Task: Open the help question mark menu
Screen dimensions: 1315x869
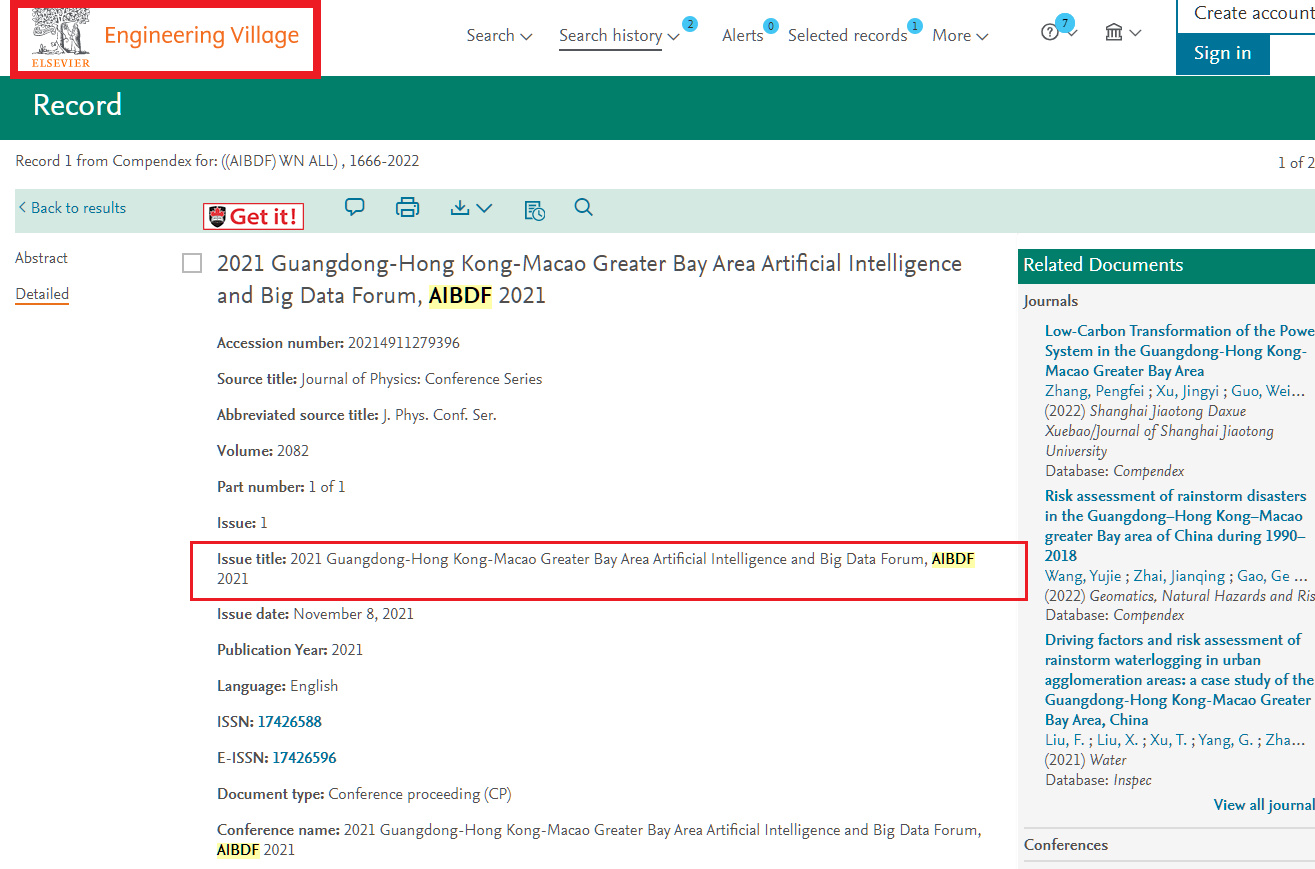Action: coord(1059,32)
